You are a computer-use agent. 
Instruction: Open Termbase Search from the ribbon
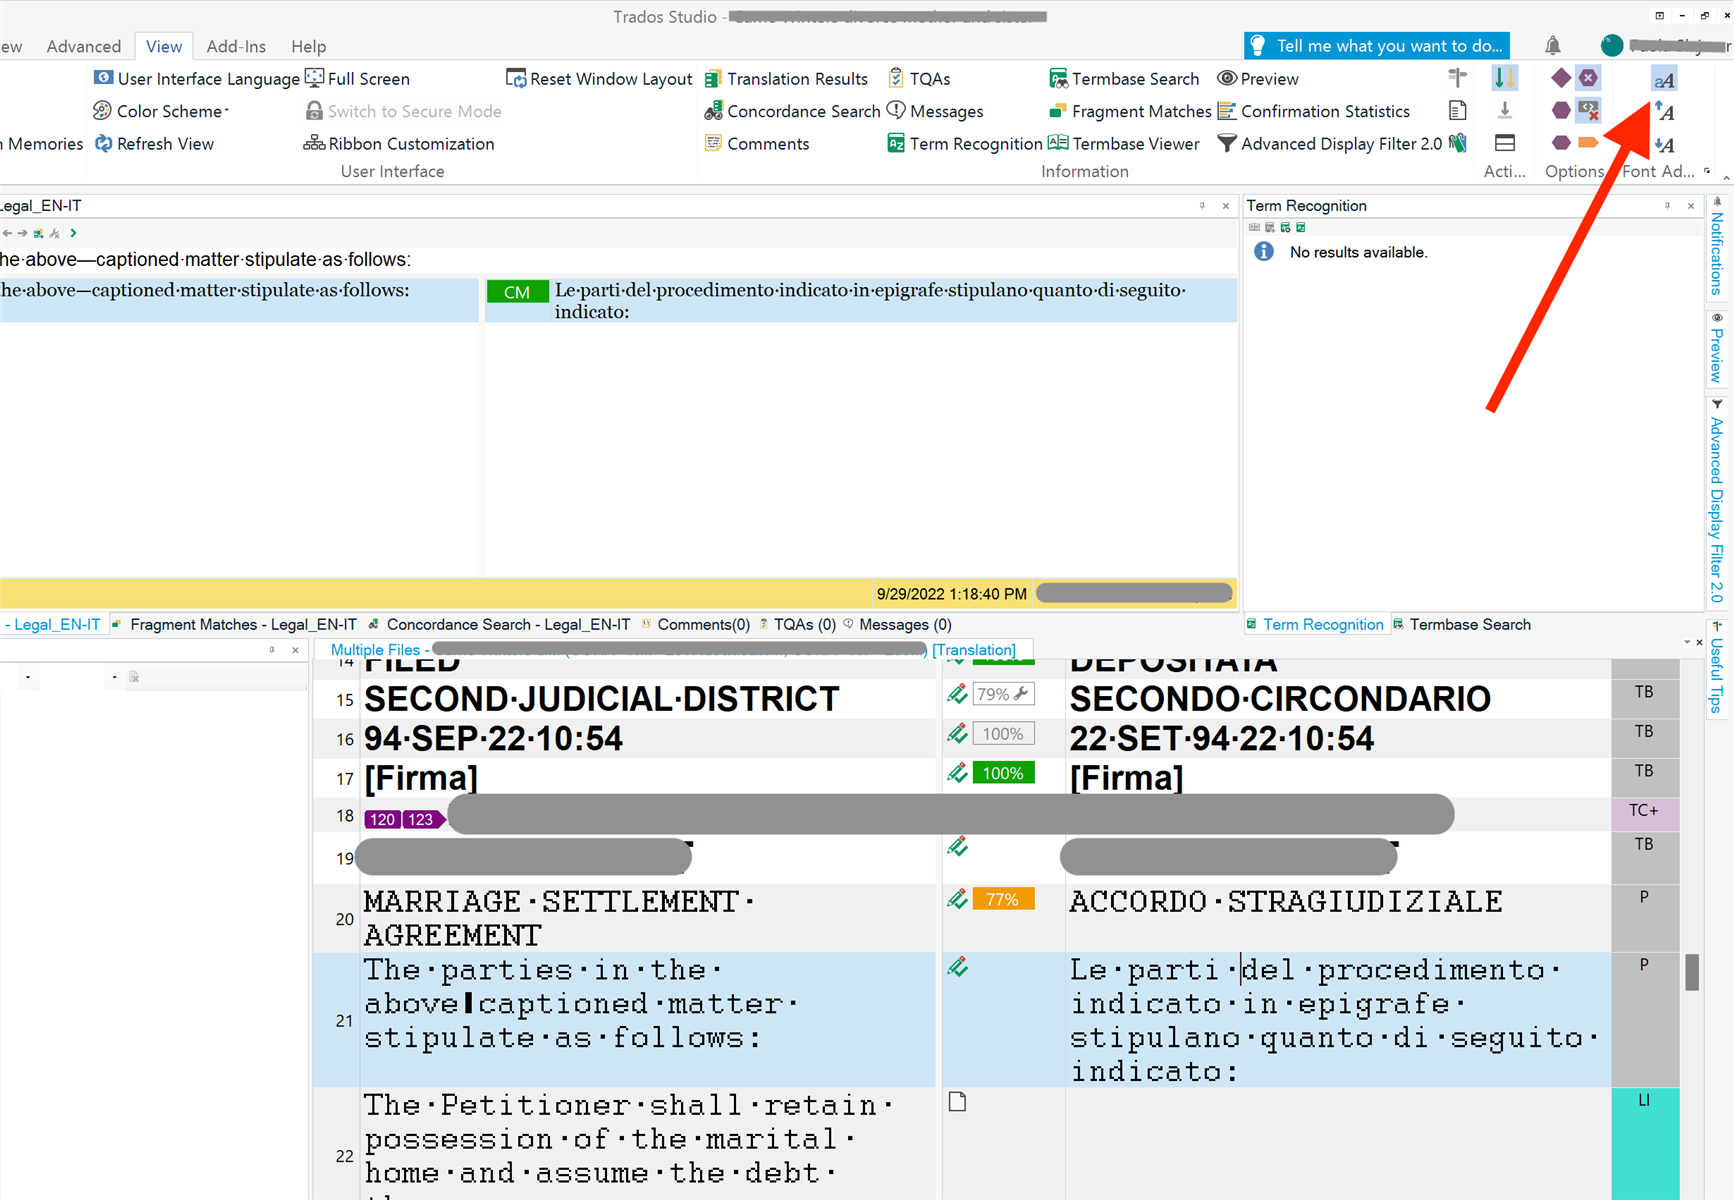pyautogui.click(x=1123, y=79)
